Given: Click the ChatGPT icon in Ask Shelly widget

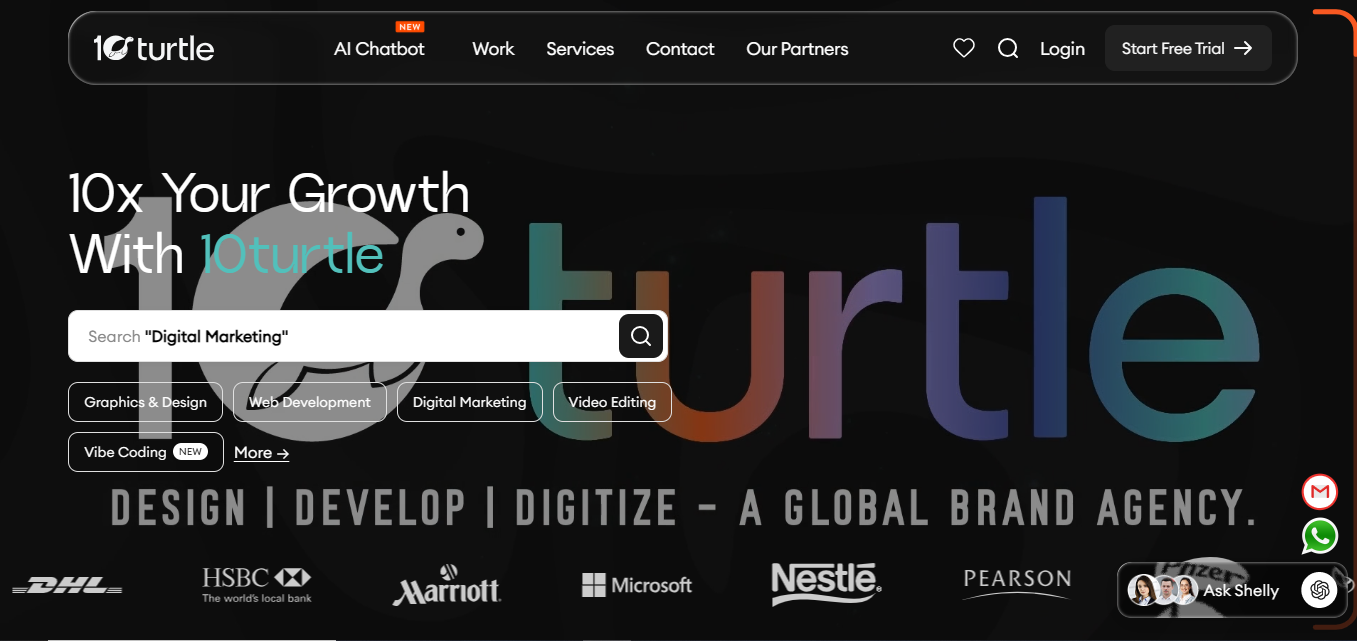Looking at the screenshot, I should (x=1319, y=590).
